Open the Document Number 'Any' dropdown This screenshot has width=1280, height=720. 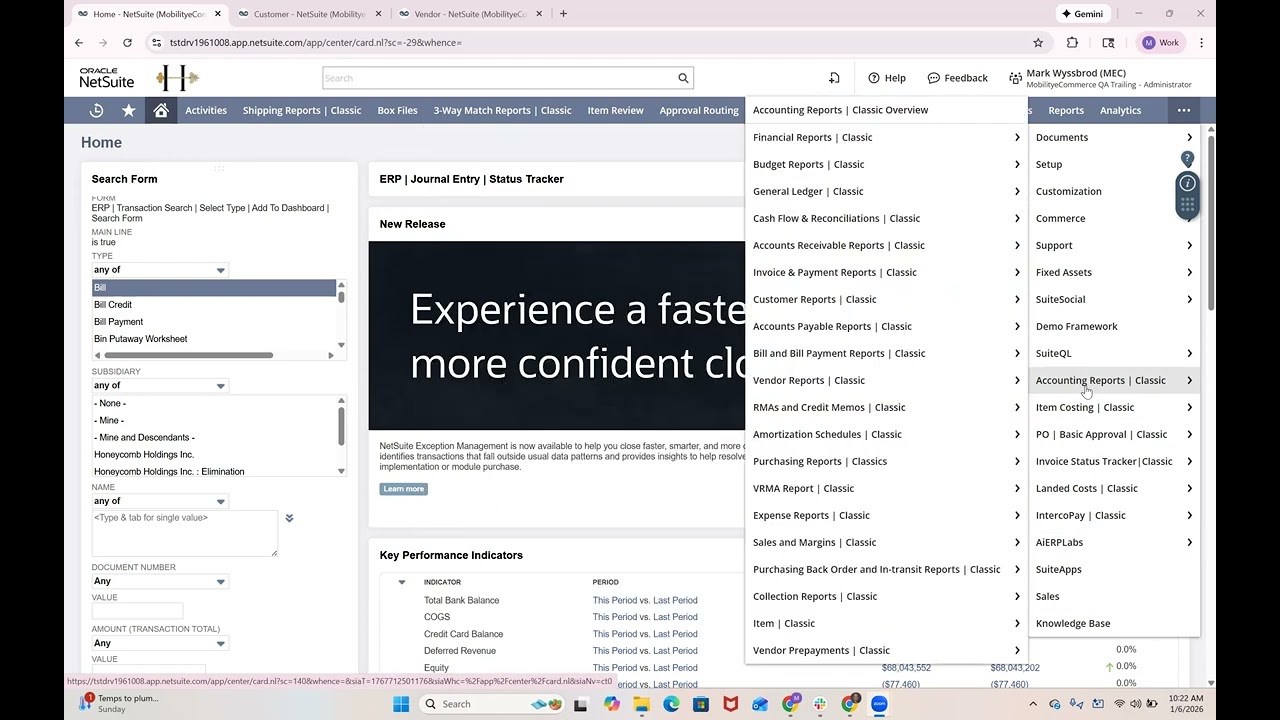click(160, 581)
